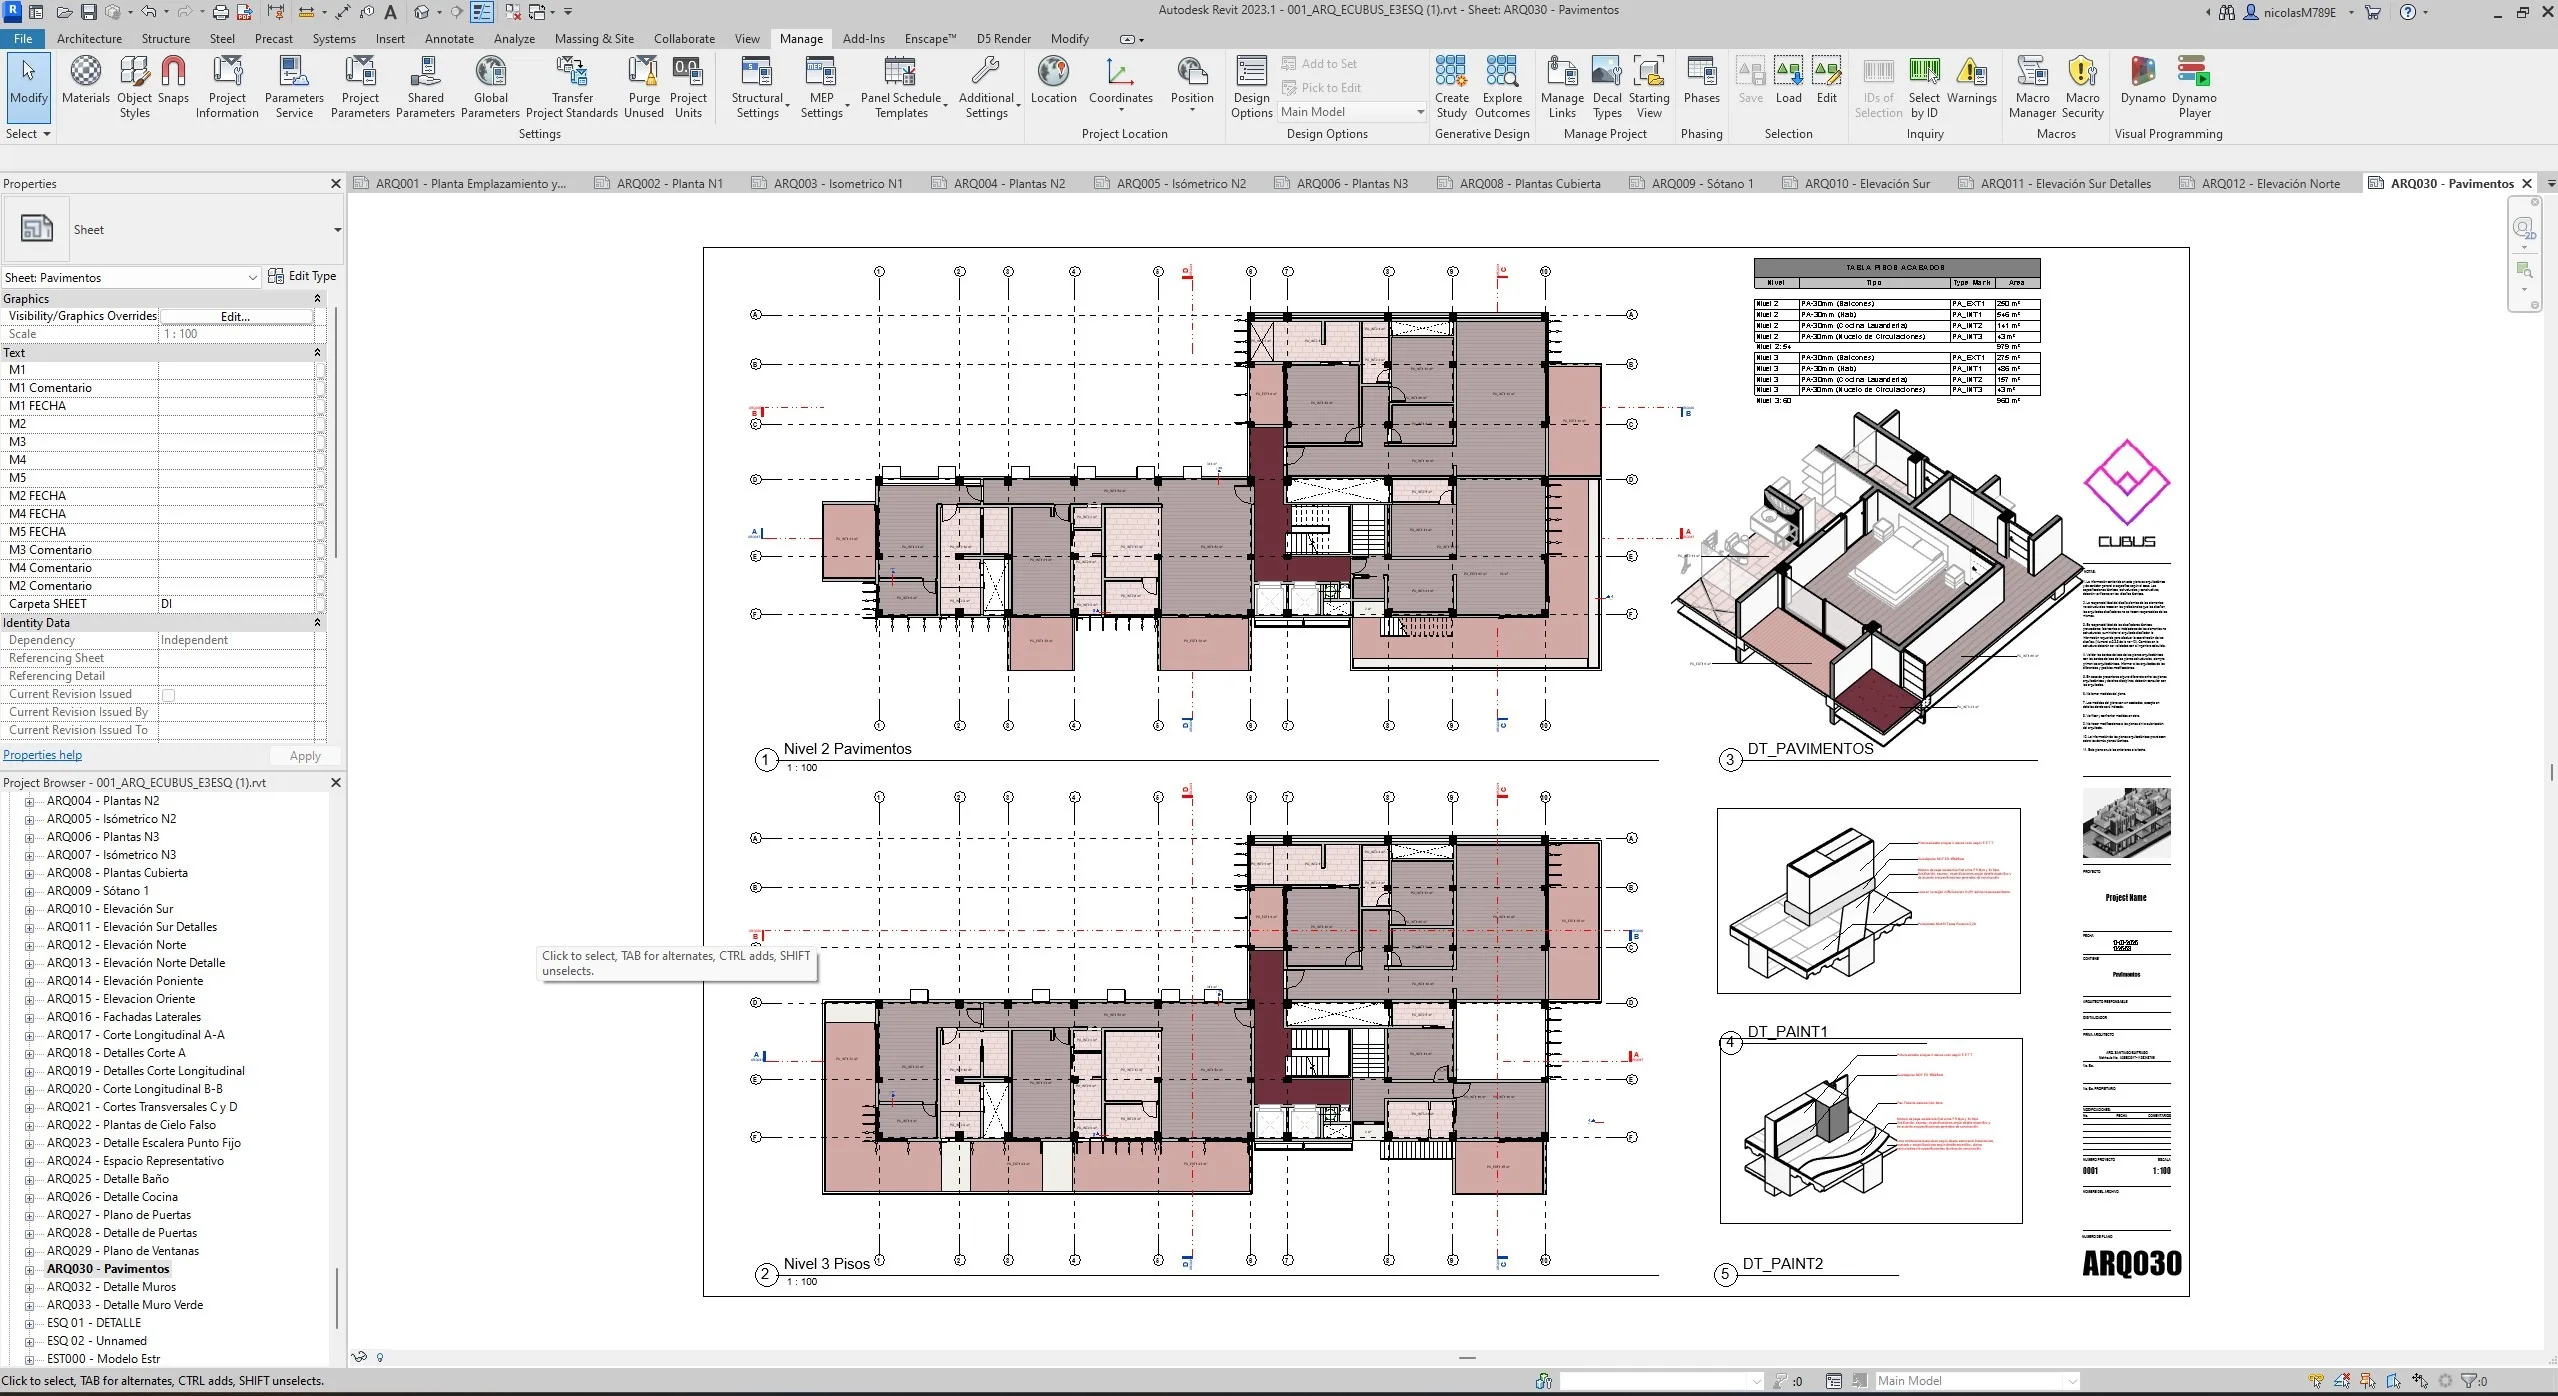Click the Apply button in Properties
Viewport: 2558px width, 1396px height.
pos(305,756)
